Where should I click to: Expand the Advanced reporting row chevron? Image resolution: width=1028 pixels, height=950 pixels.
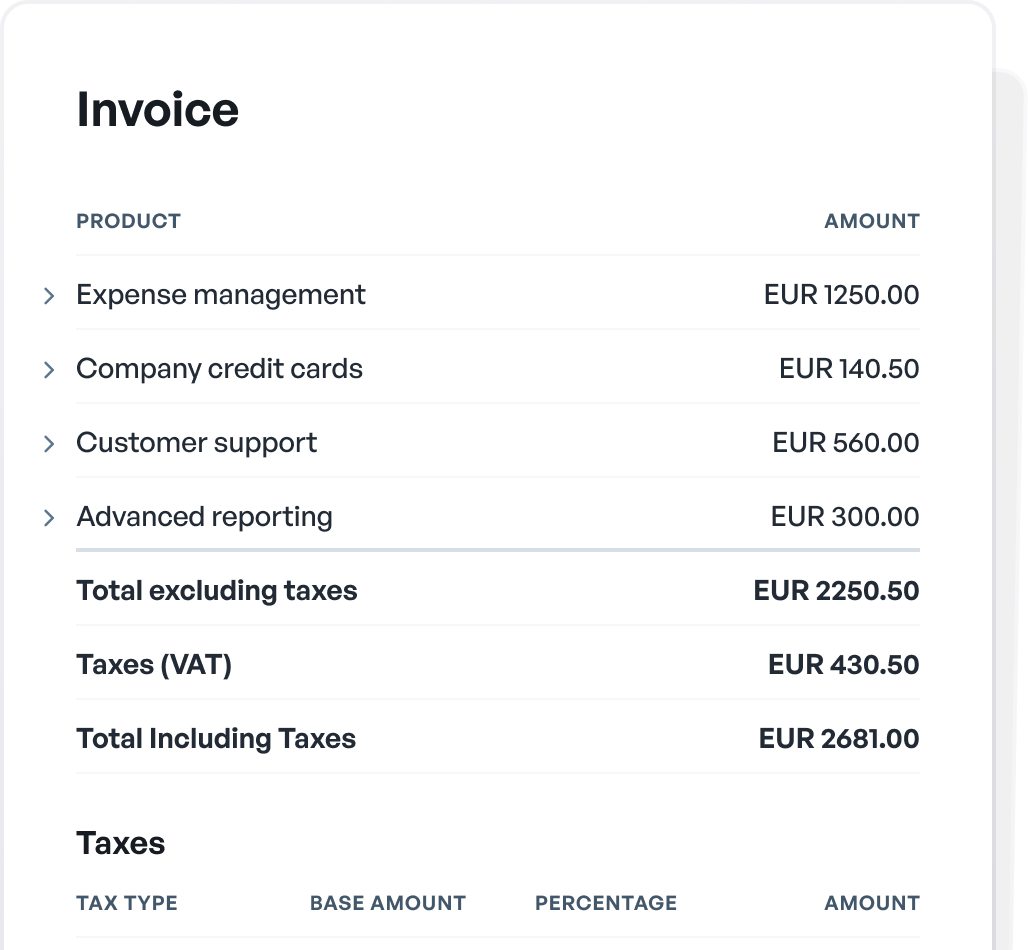(49, 518)
